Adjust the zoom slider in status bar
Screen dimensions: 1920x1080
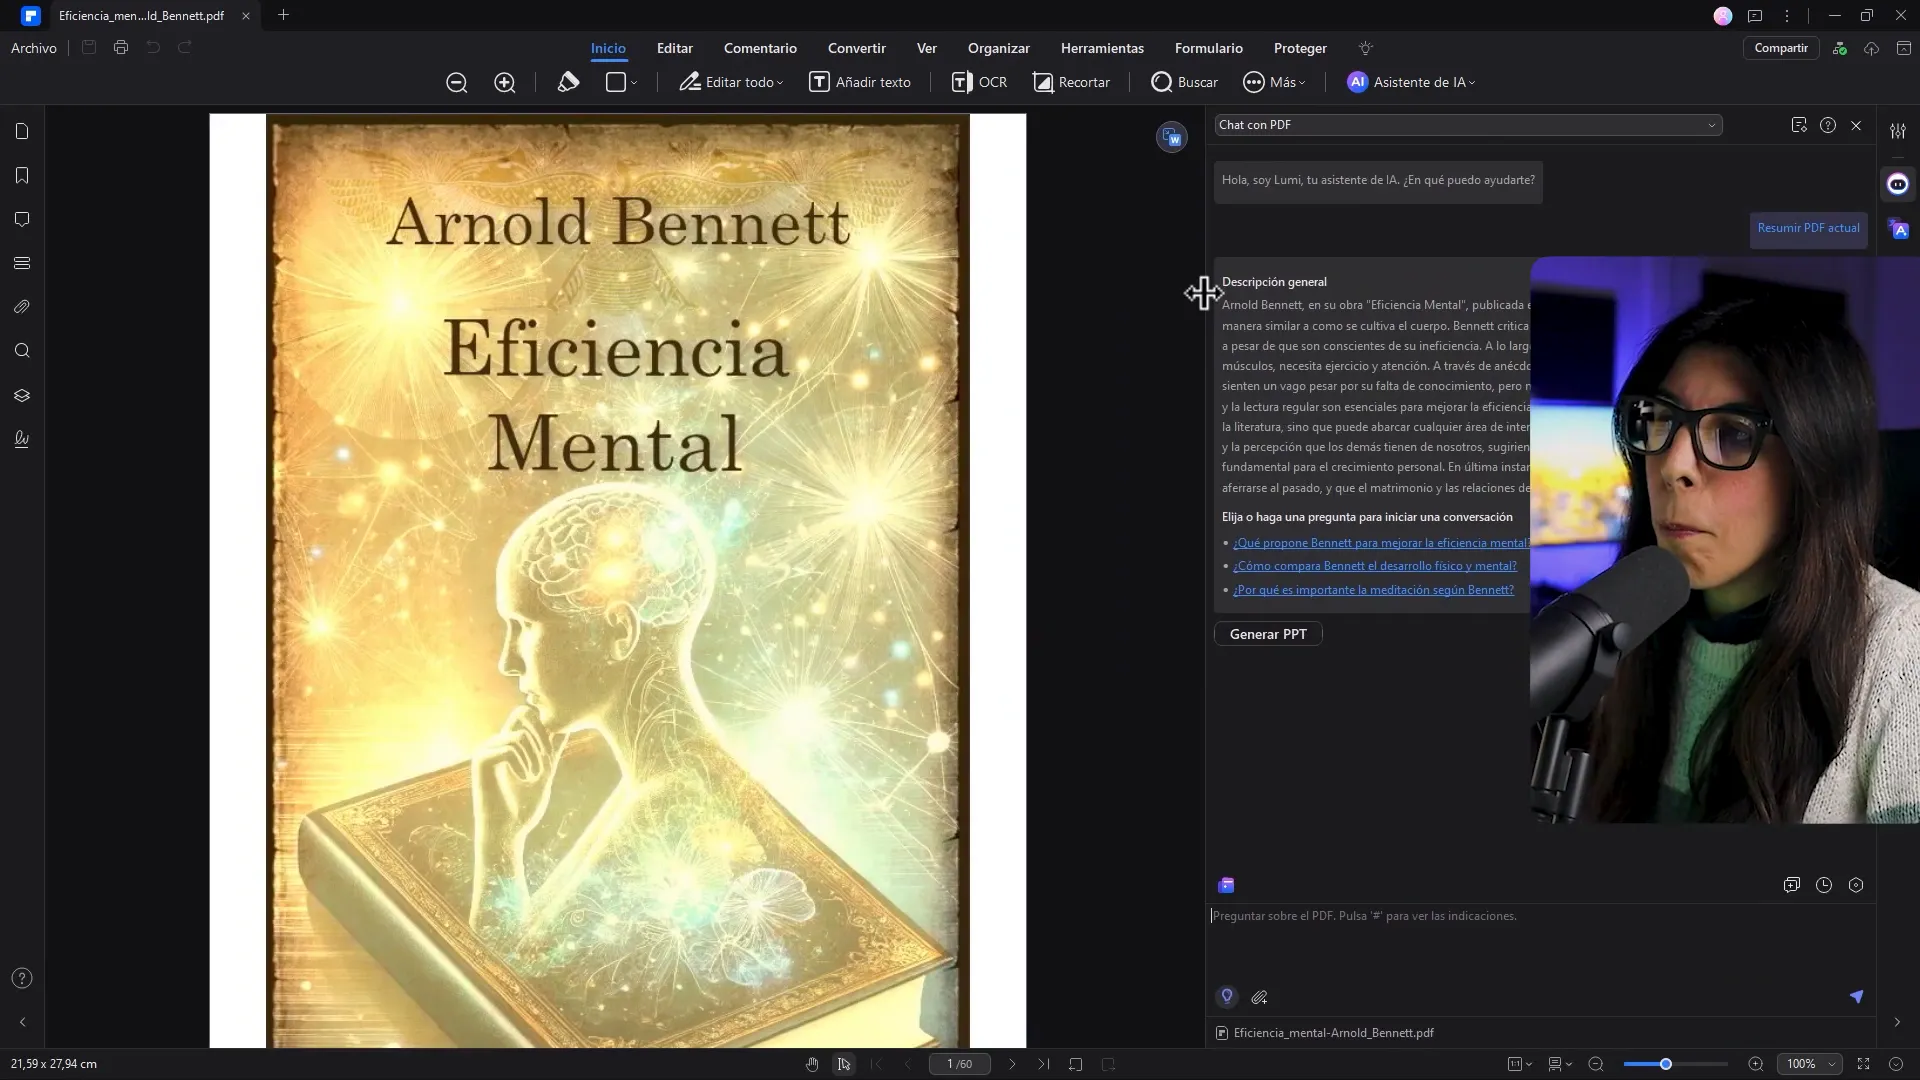(x=1676, y=1064)
